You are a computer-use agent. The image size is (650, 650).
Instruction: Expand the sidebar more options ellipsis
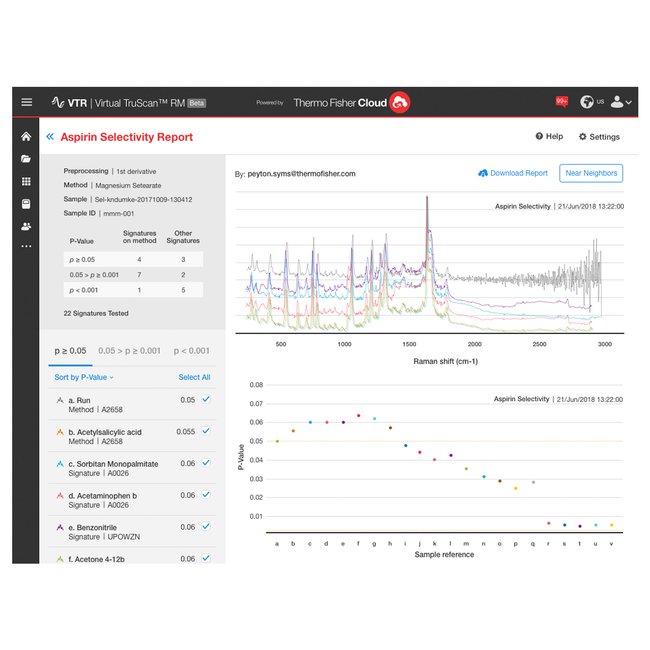(x=26, y=246)
